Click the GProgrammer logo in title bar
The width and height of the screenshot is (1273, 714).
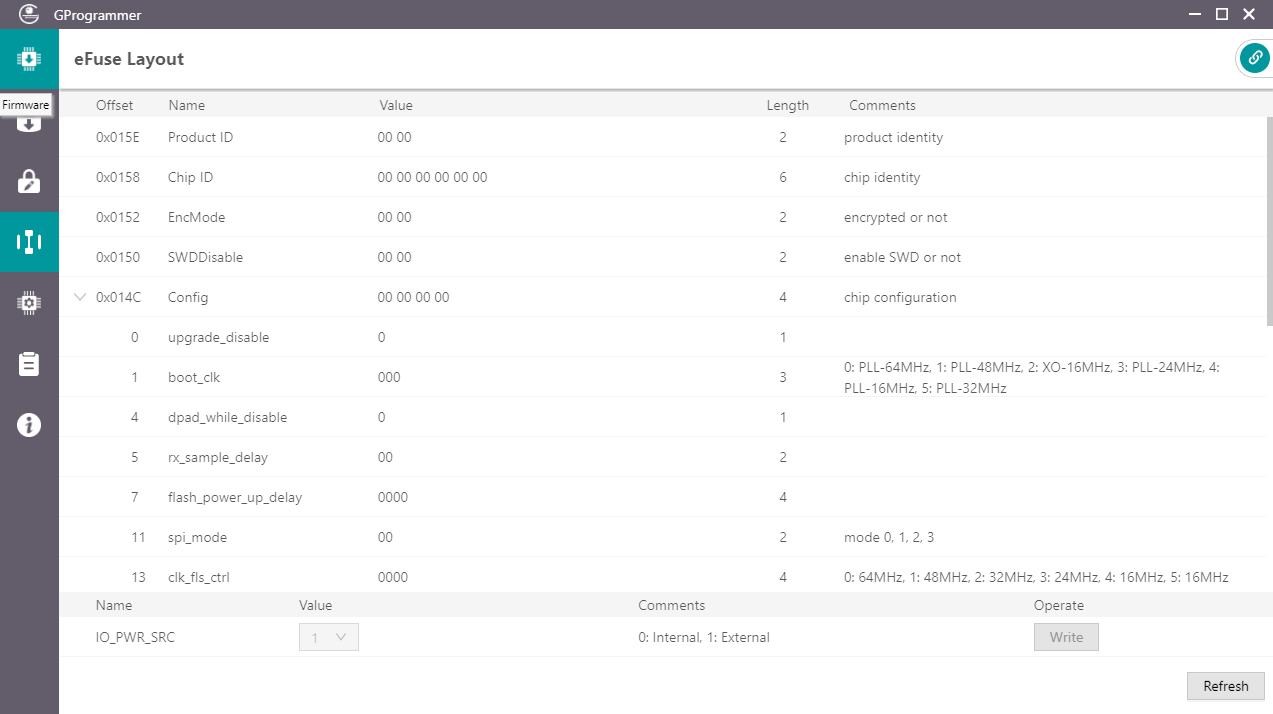pyautogui.click(x=29, y=14)
